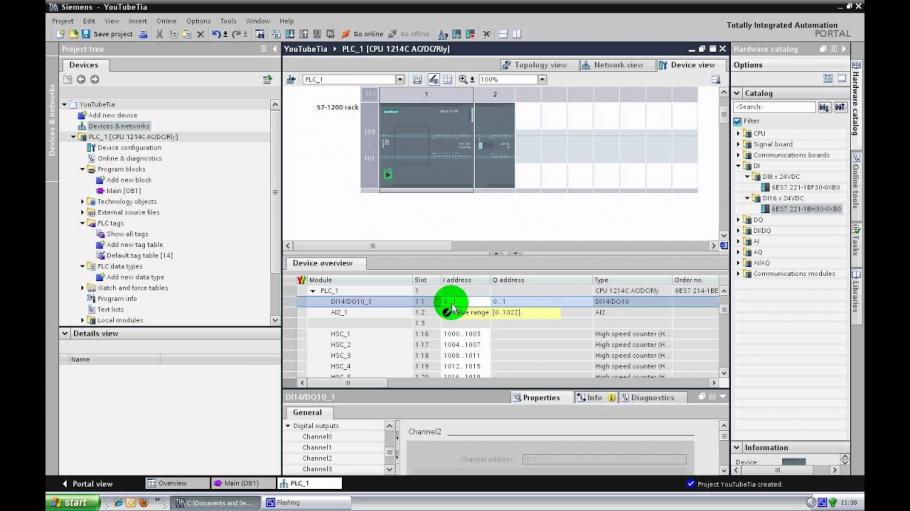
Task: Click the open project folder icon
Action: [74, 34]
